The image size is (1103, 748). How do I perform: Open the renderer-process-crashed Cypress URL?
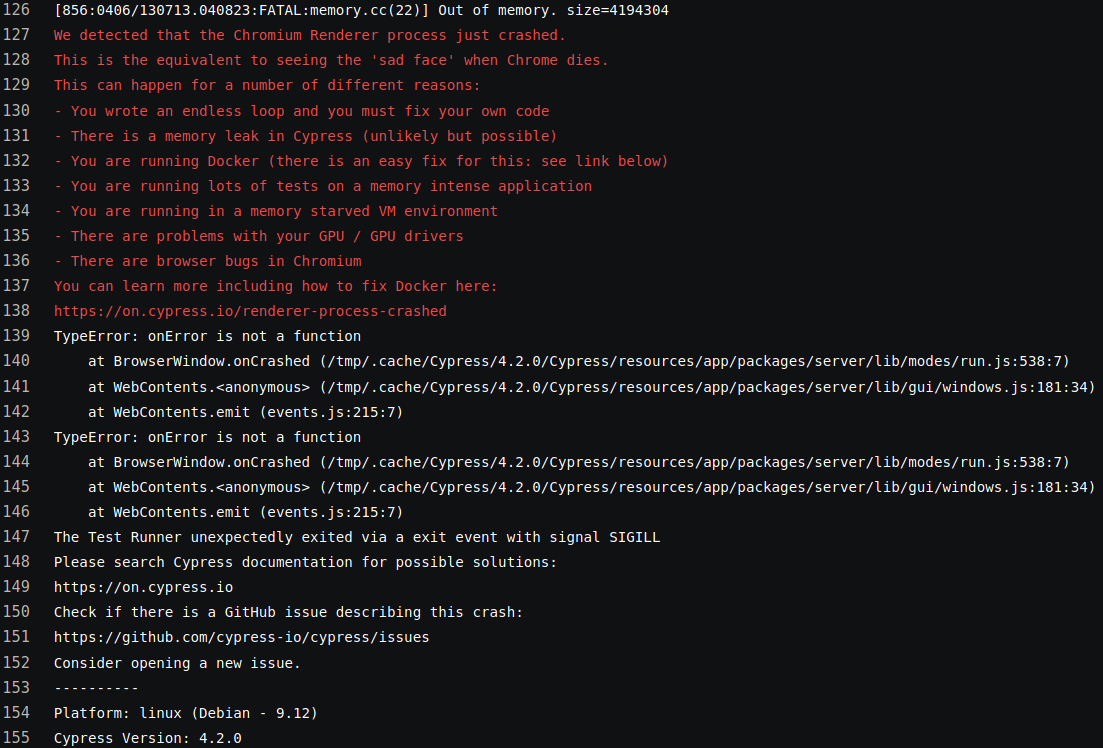(250, 311)
